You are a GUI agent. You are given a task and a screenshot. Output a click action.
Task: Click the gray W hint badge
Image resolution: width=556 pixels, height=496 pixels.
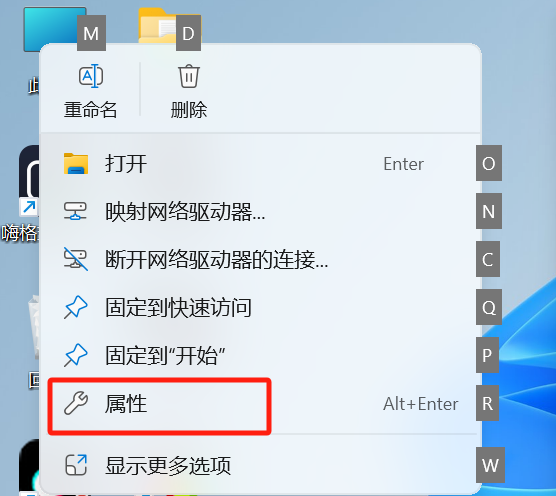pyautogui.click(x=490, y=465)
